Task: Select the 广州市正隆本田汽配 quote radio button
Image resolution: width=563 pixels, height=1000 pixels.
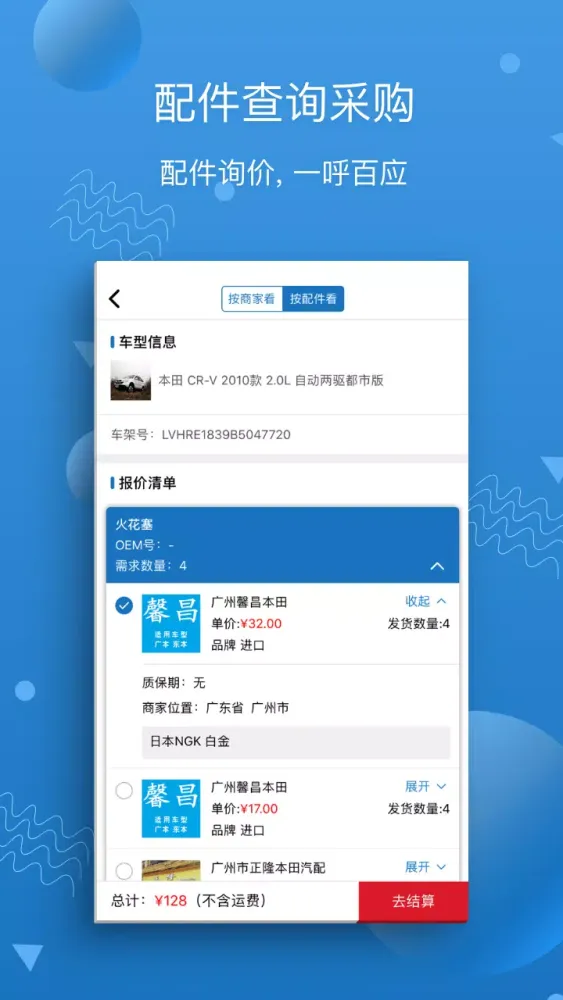Action: [124, 871]
